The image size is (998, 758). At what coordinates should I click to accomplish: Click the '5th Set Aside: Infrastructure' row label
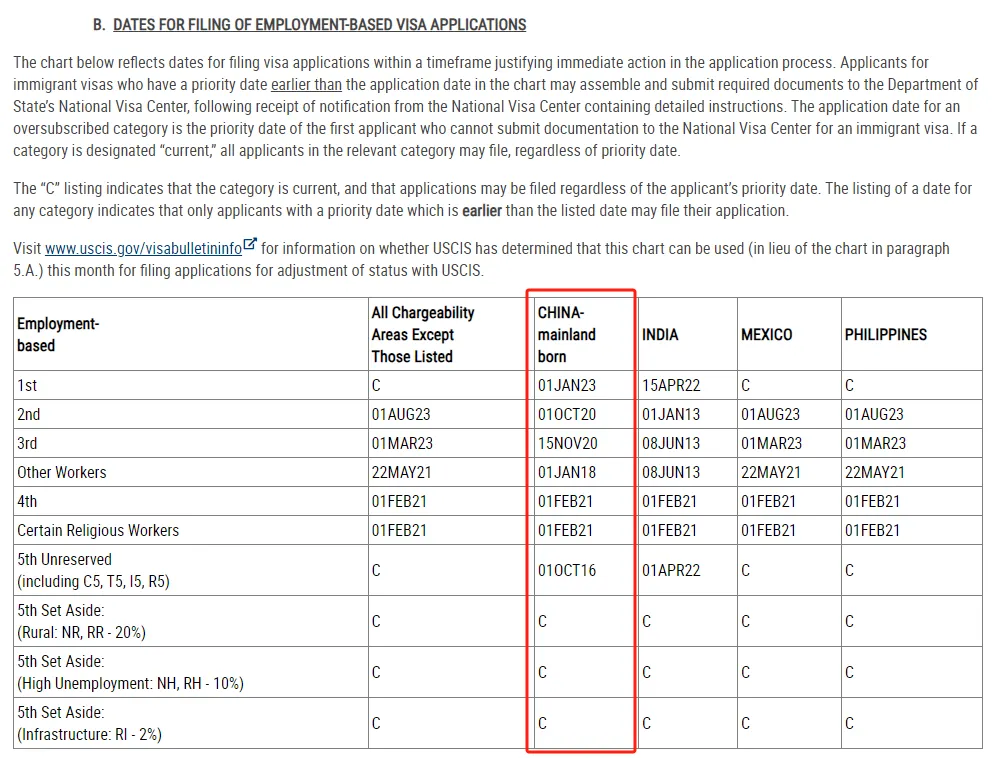(x=89, y=724)
